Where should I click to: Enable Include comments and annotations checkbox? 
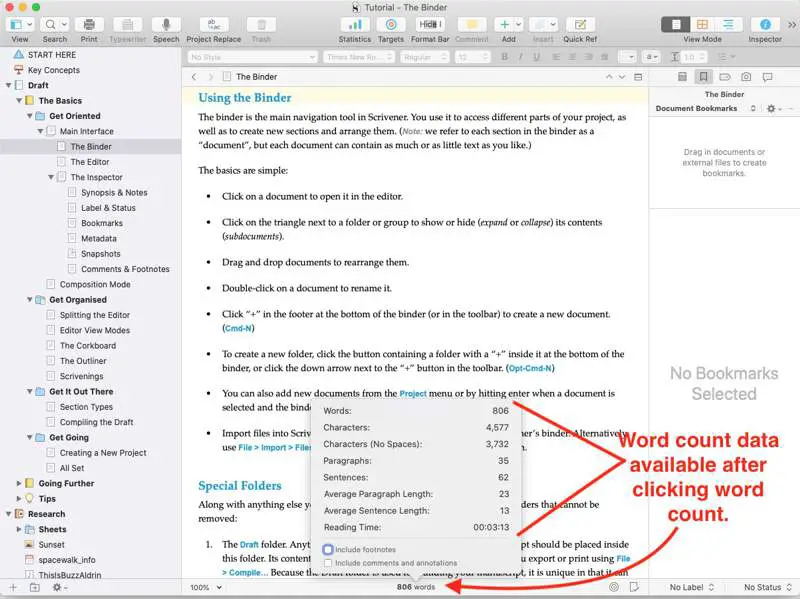tap(328, 563)
